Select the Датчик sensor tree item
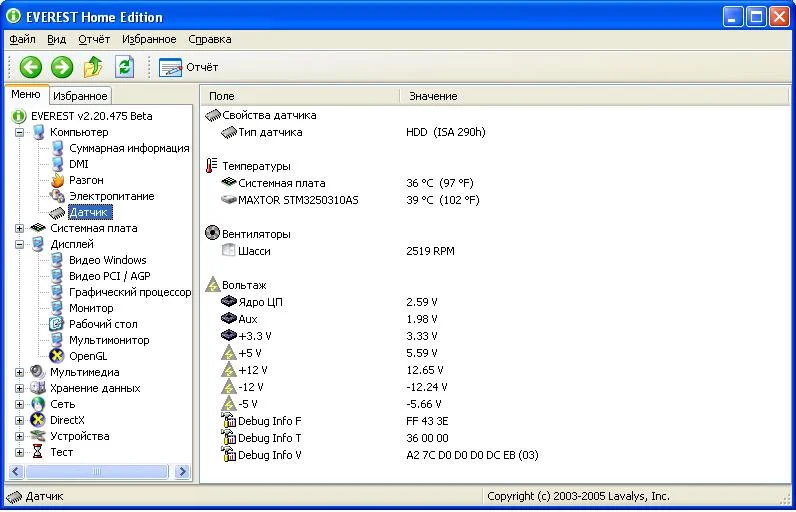 point(89,212)
